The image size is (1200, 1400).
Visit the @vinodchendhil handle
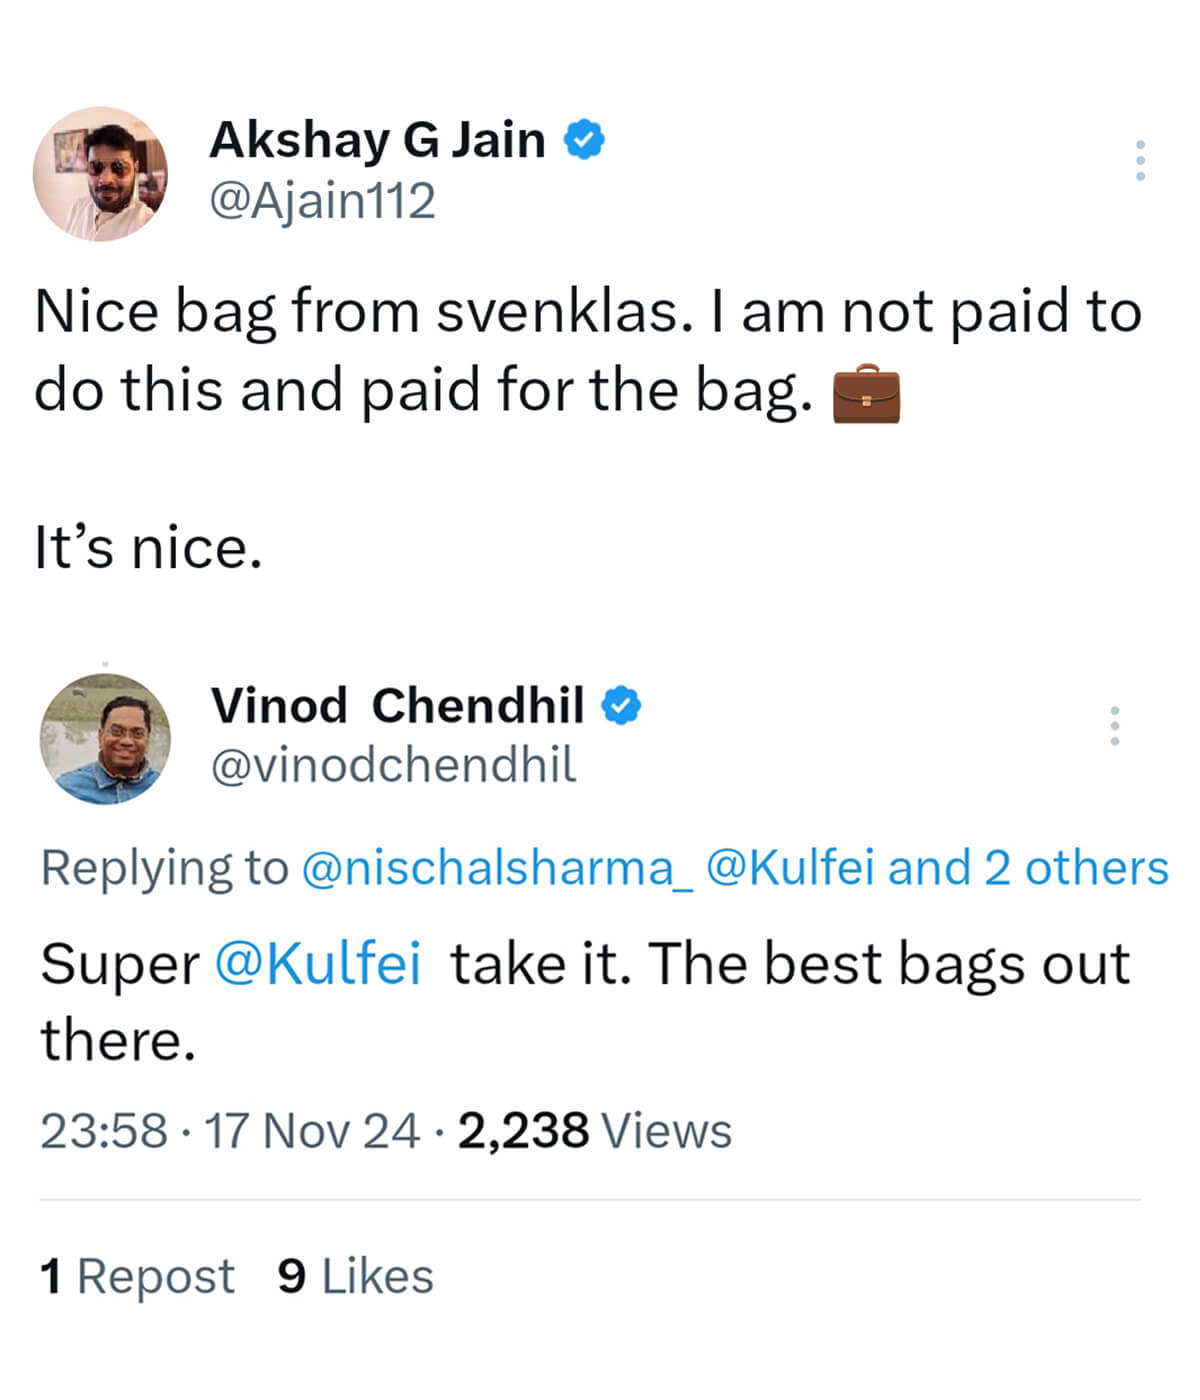[393, 766]
